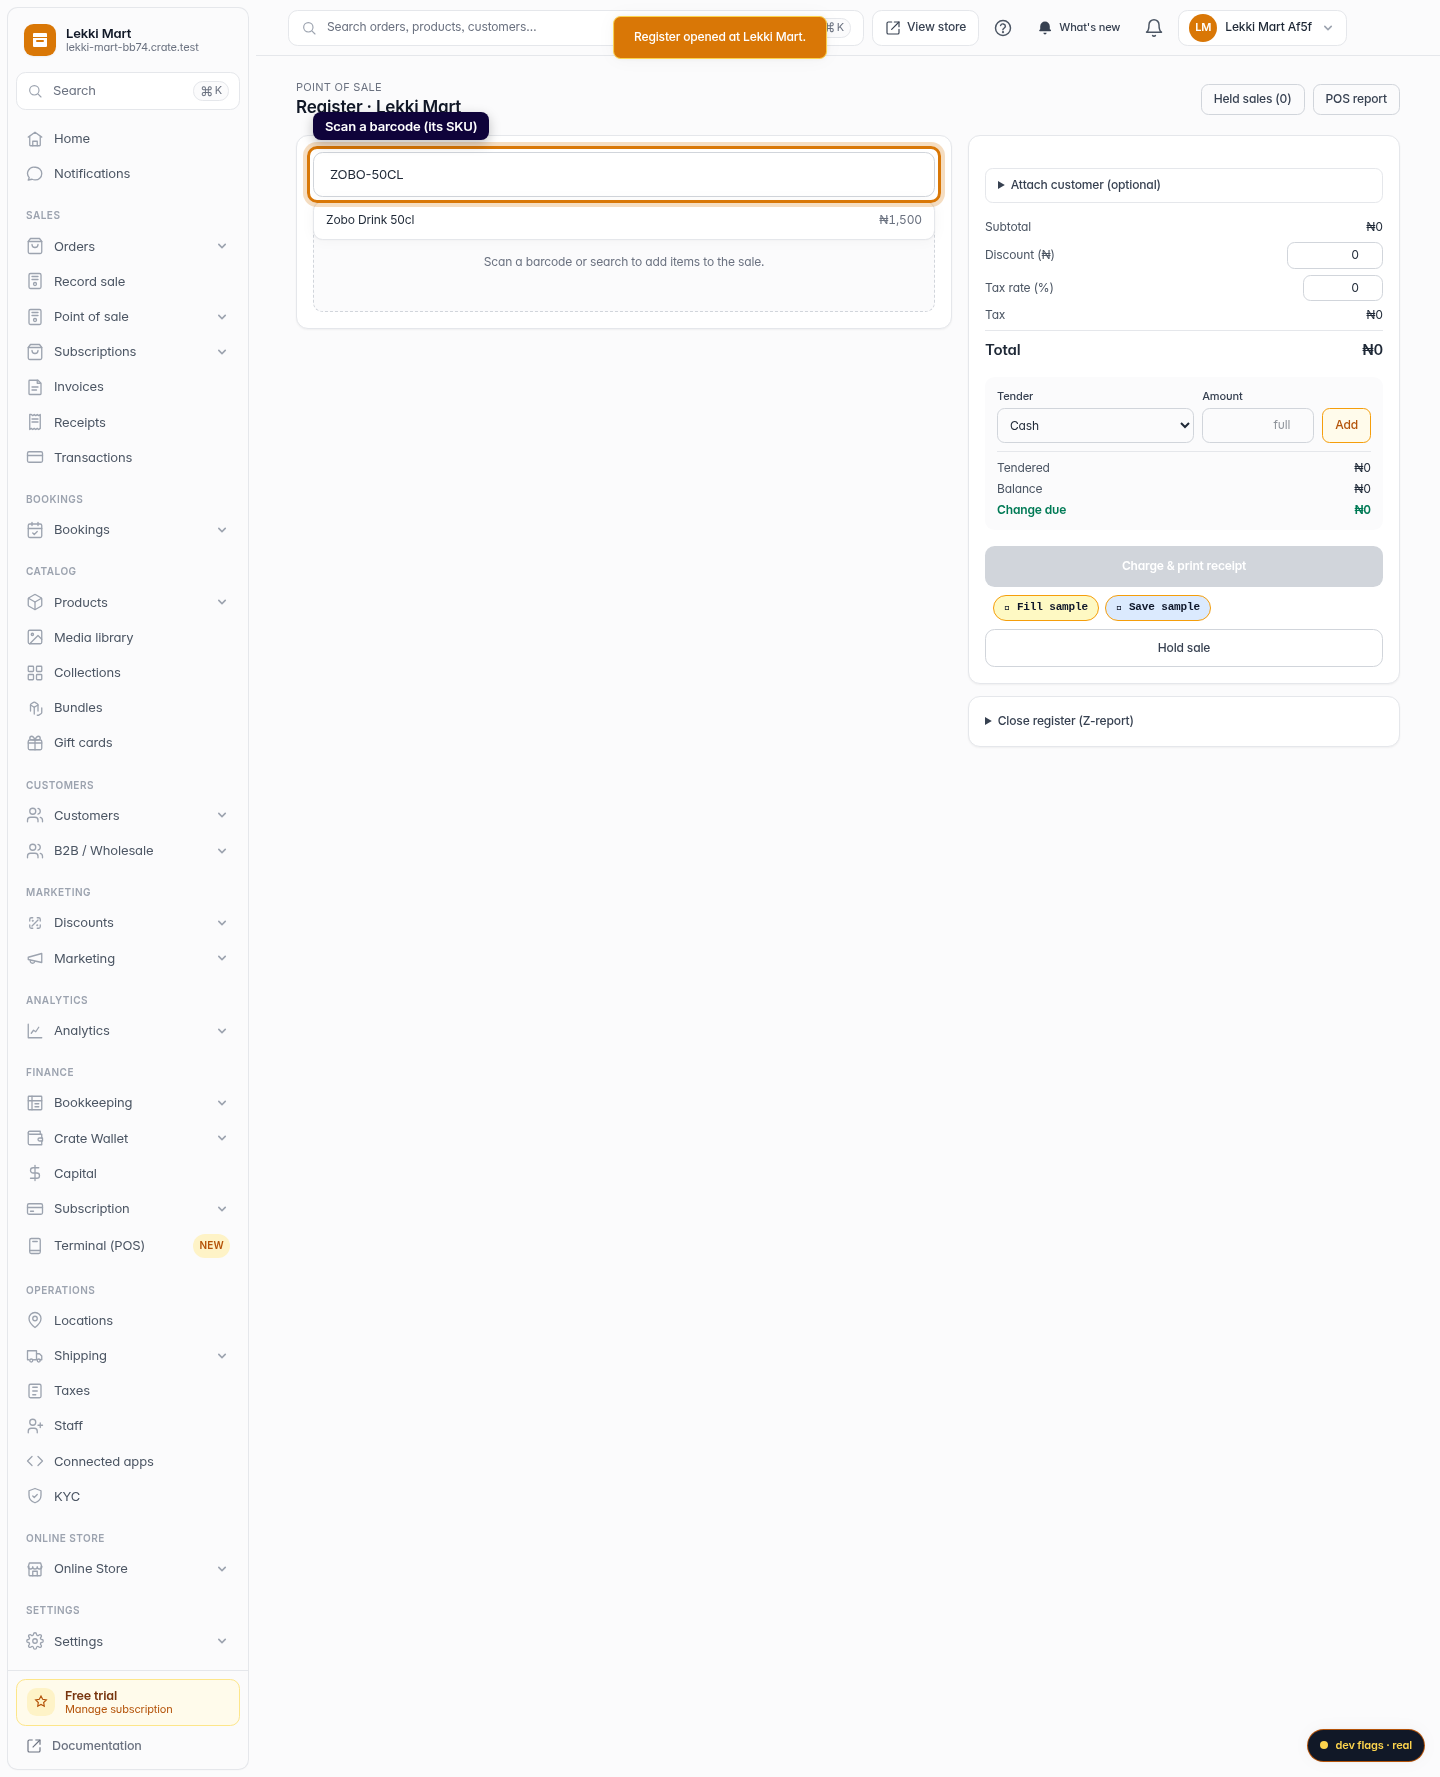Screen dimensions: 1440x1777
Task: Expand the Bookings submenu chevron
Action: [x=222, y=530]
